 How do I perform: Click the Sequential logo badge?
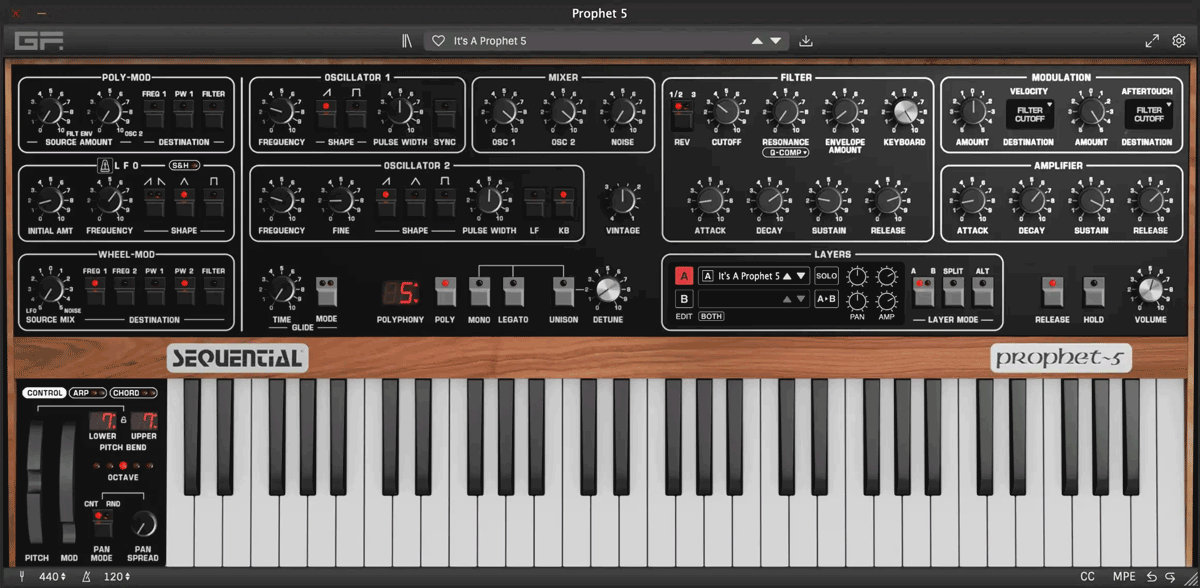click(x=237, y=358)
